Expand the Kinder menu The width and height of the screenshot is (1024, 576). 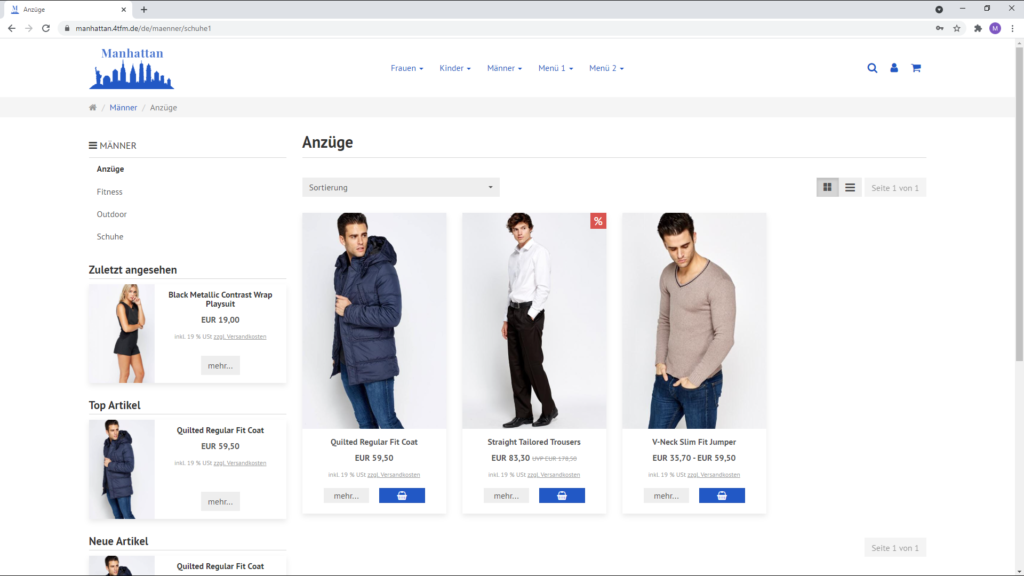point(455,68)
